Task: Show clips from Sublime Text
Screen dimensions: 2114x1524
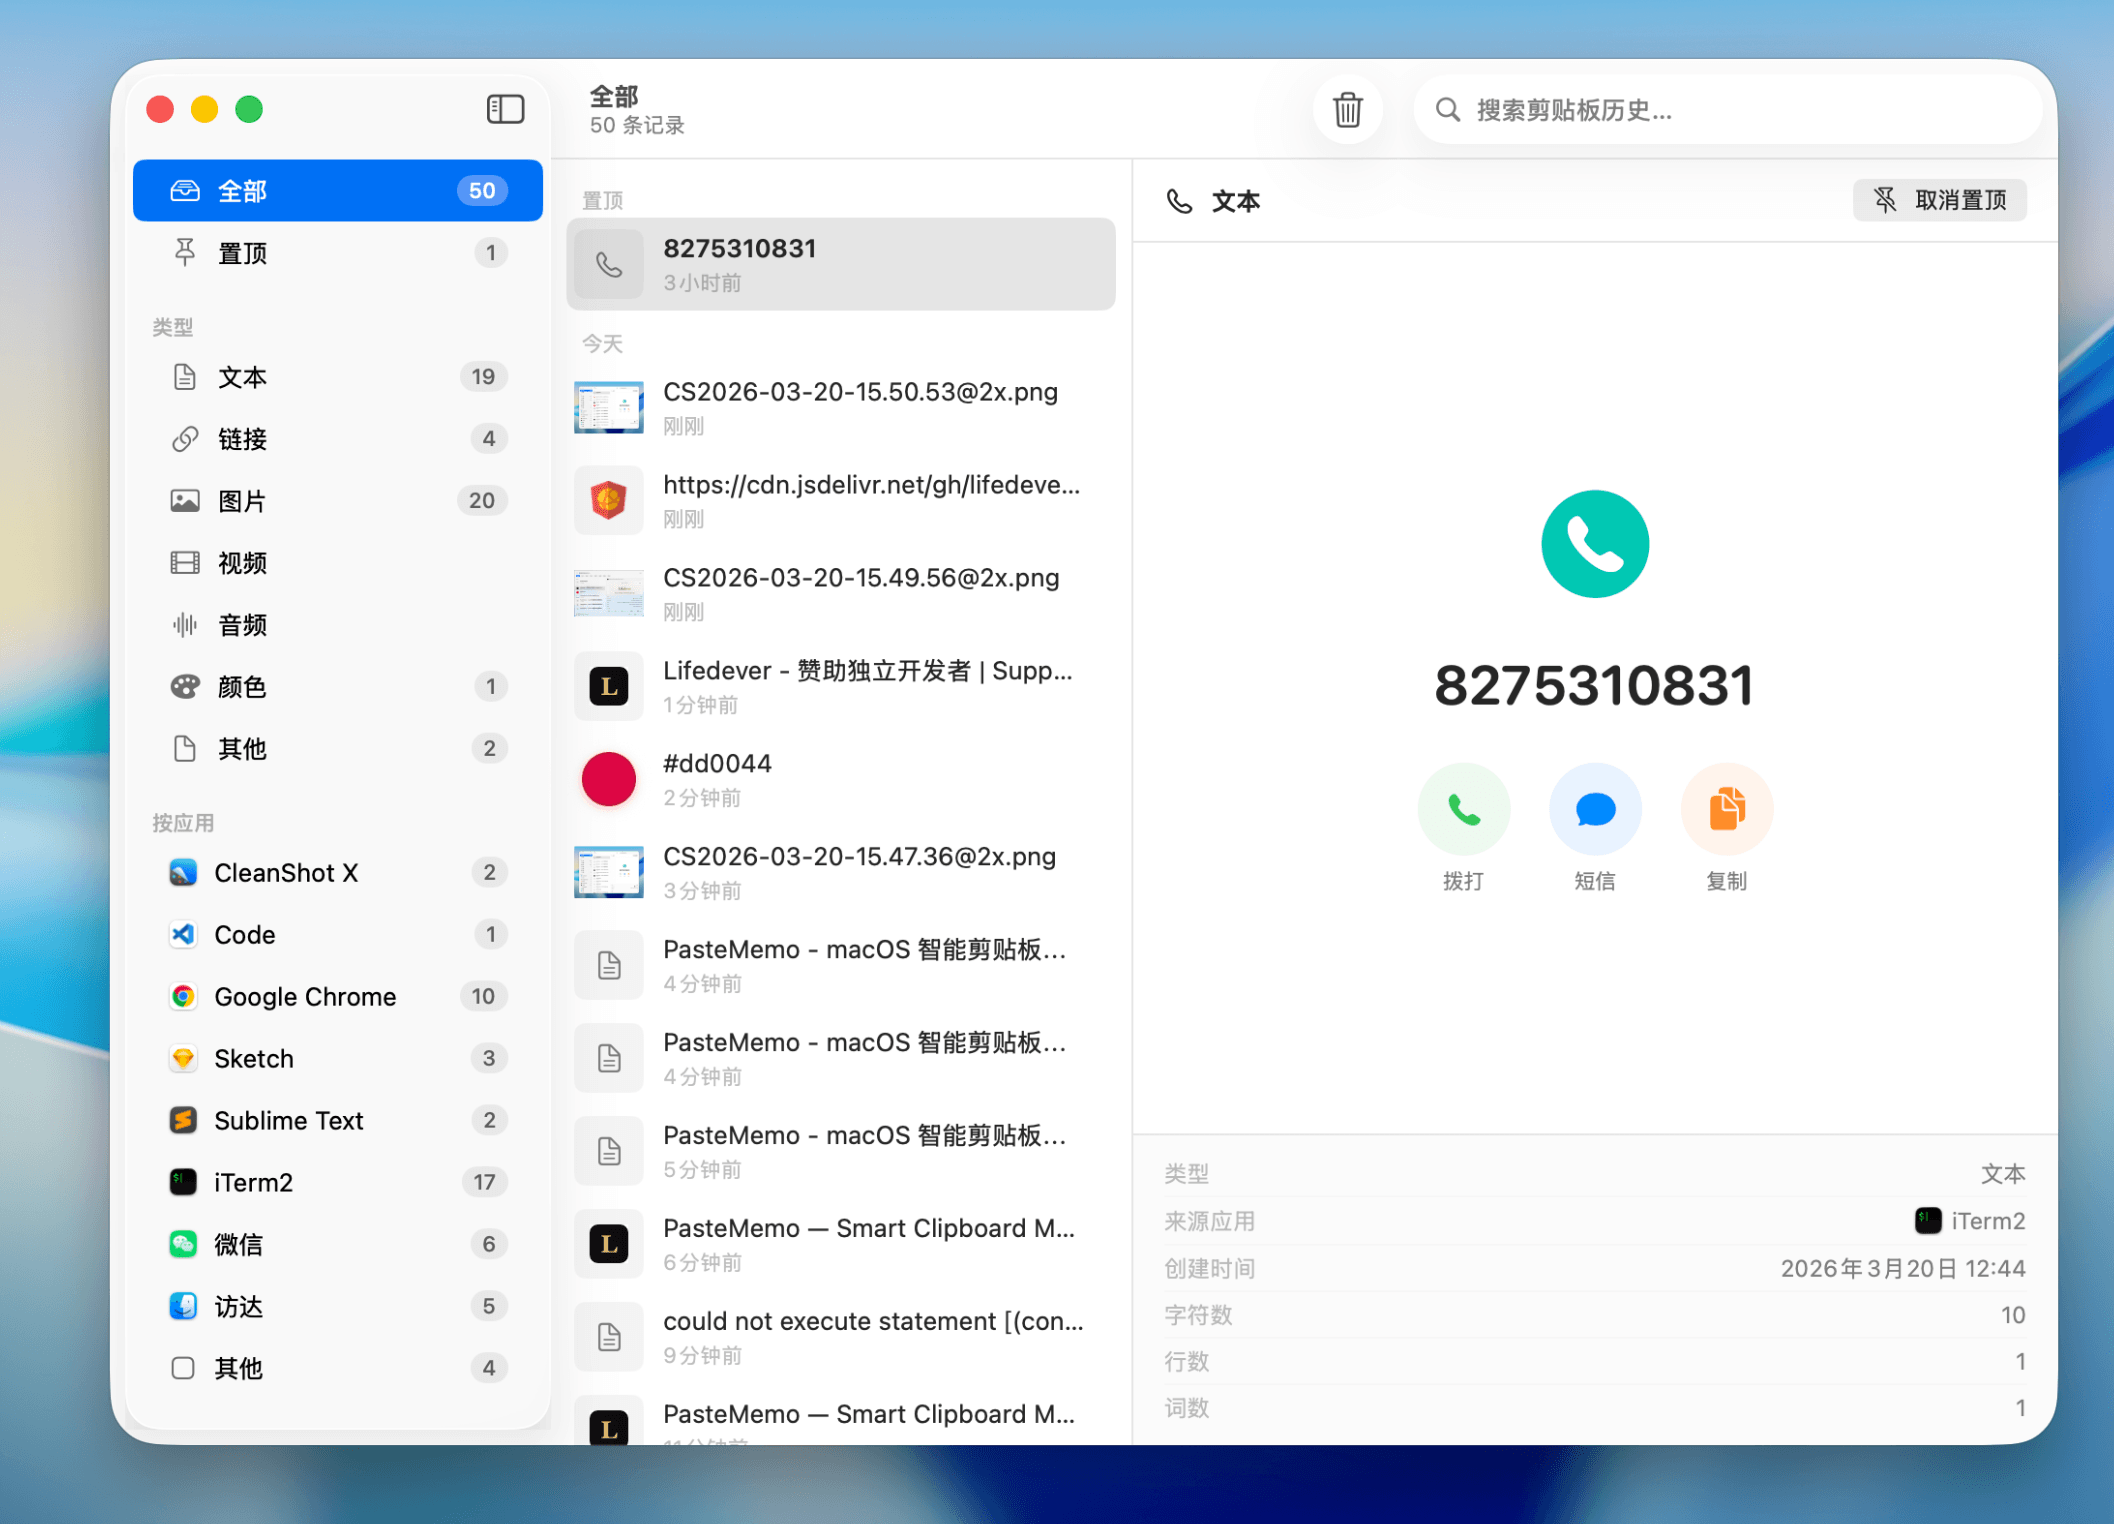Action: [338, 1120]
